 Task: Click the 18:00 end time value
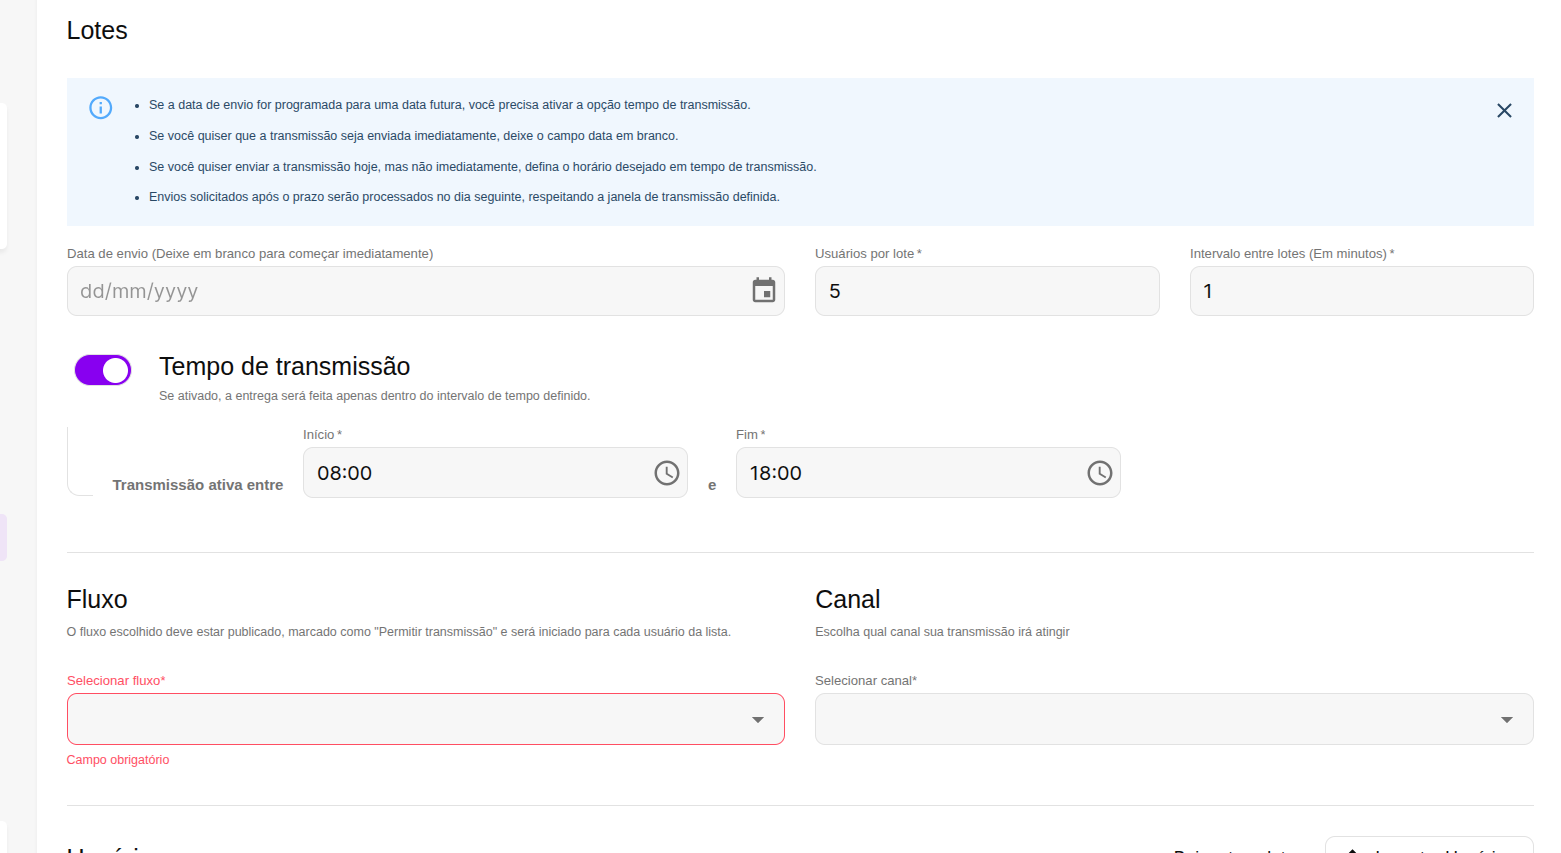(776, 473)
